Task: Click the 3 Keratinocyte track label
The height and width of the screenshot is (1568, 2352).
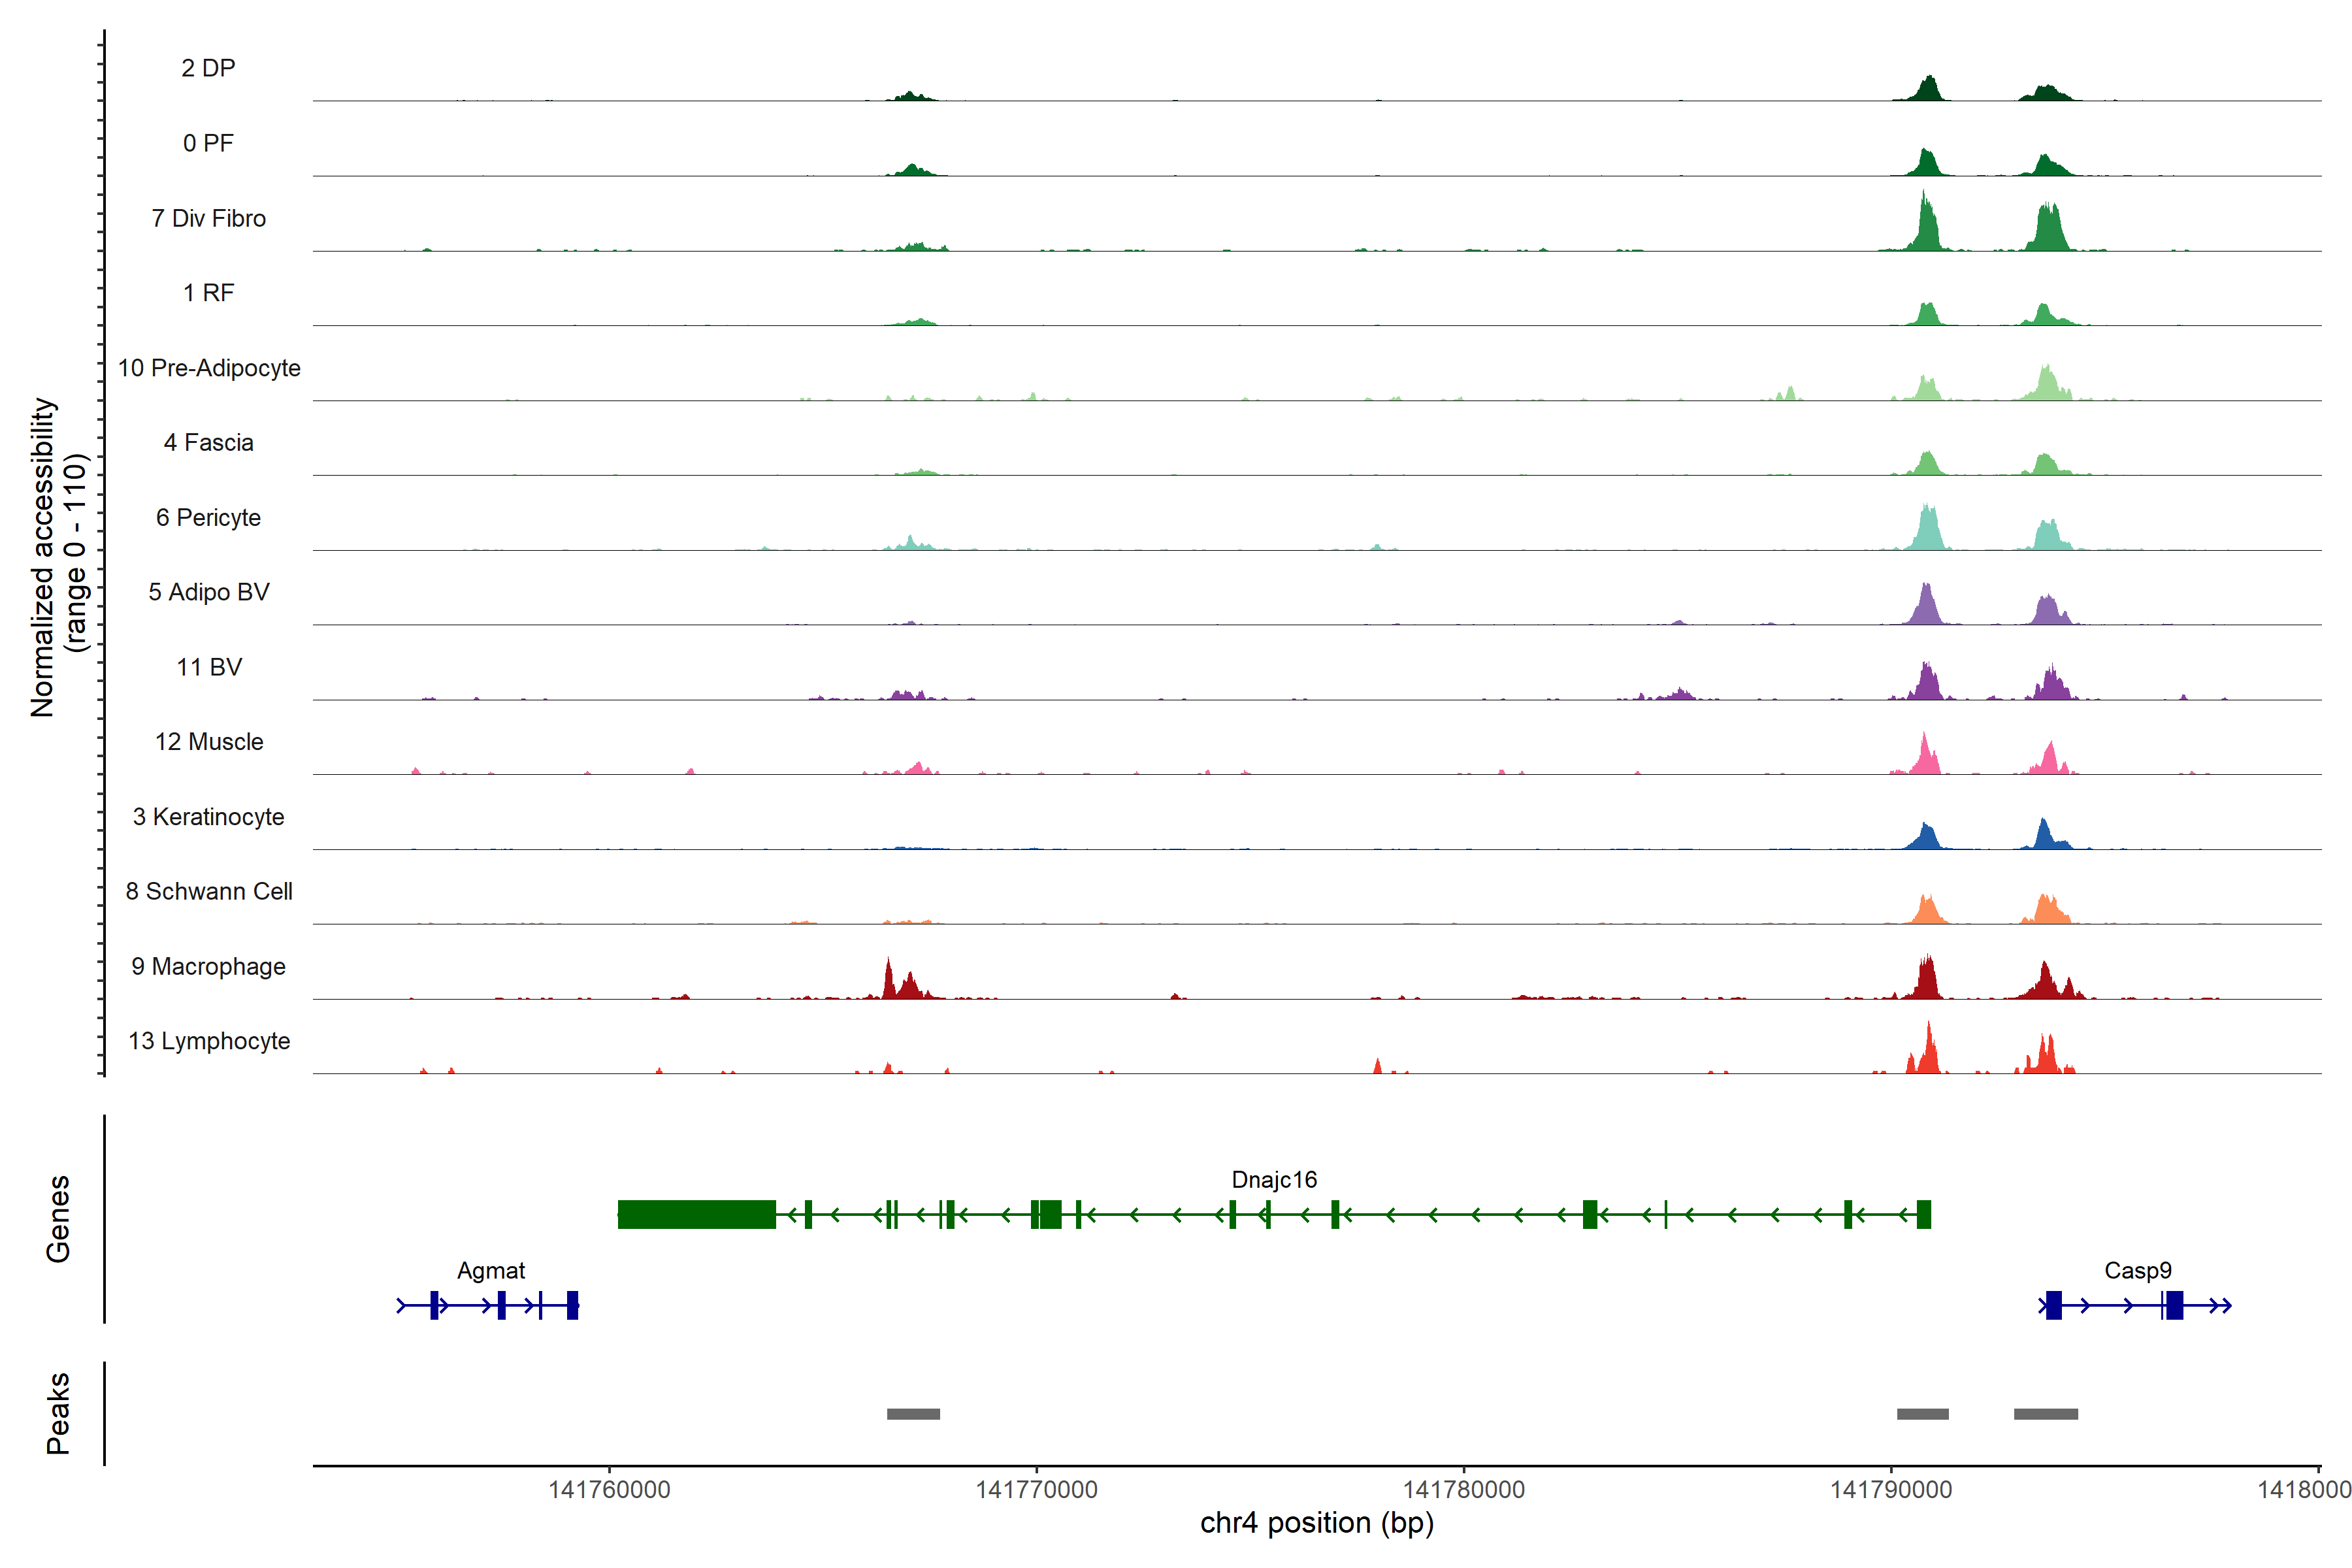Action: 208,817
